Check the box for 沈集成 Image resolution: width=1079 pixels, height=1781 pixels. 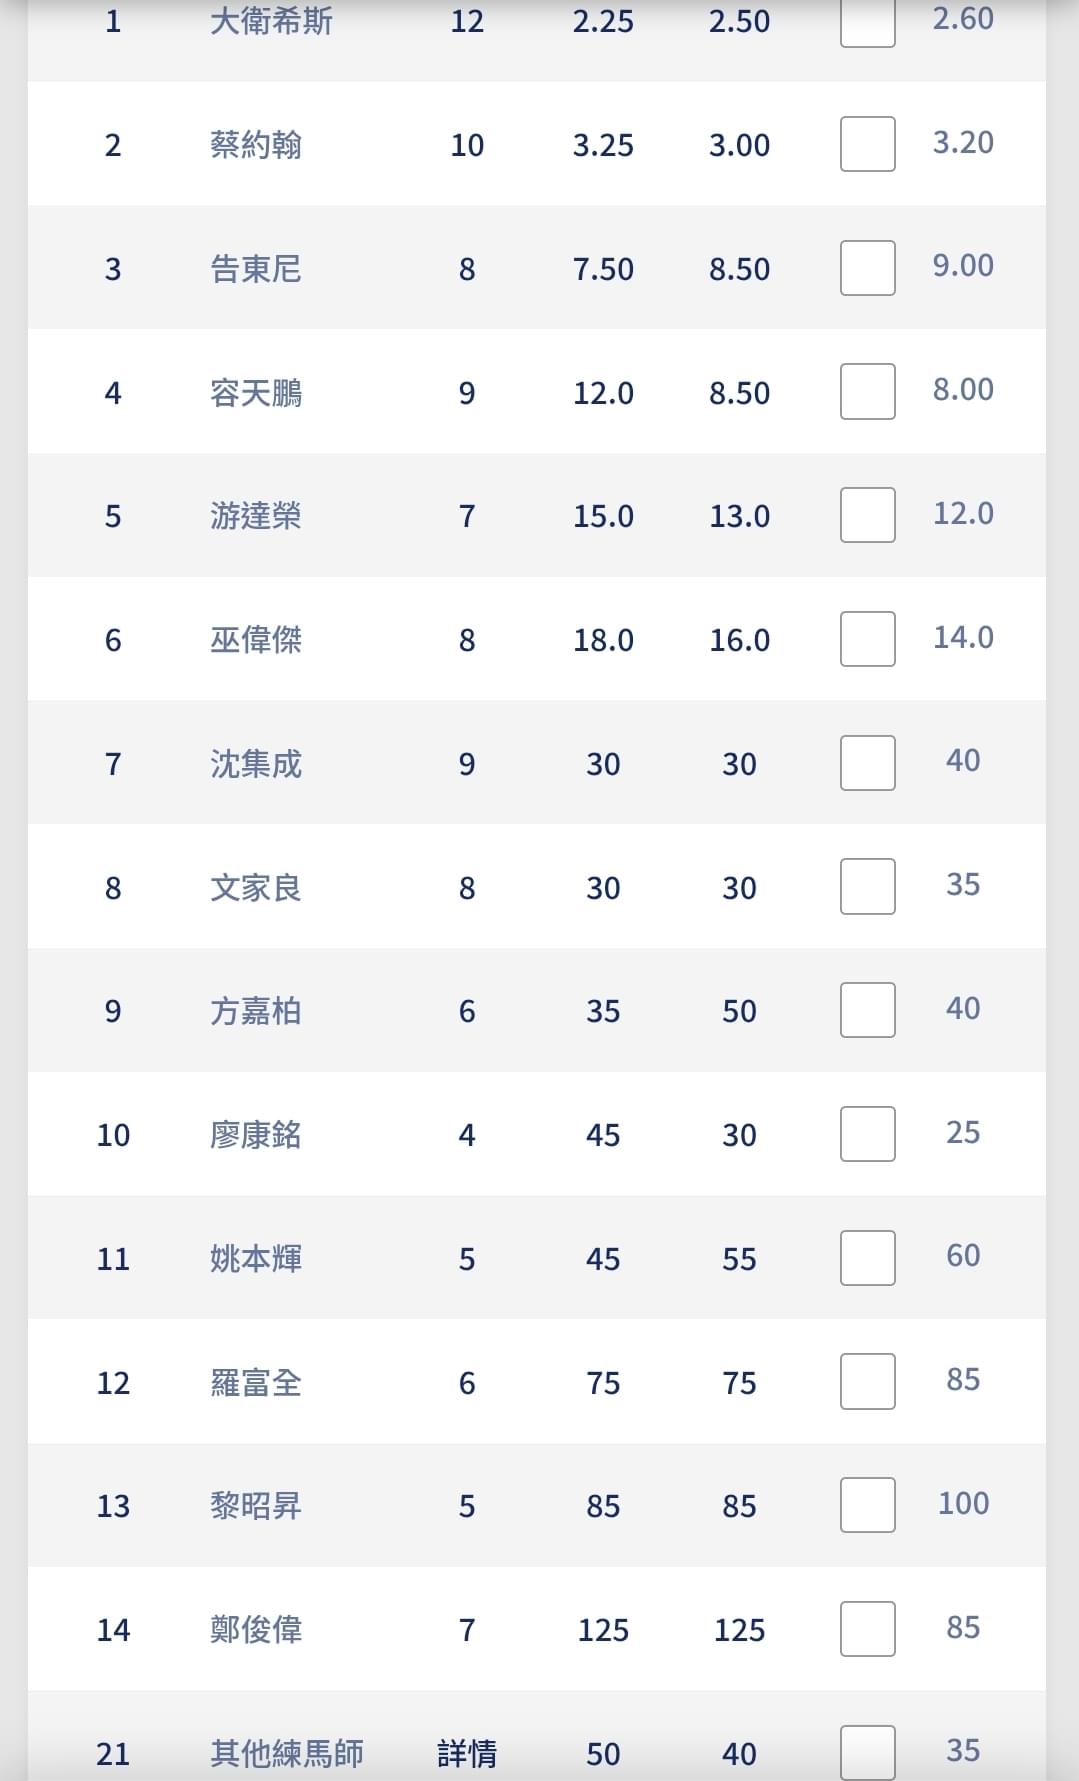[x=867, y=763]
